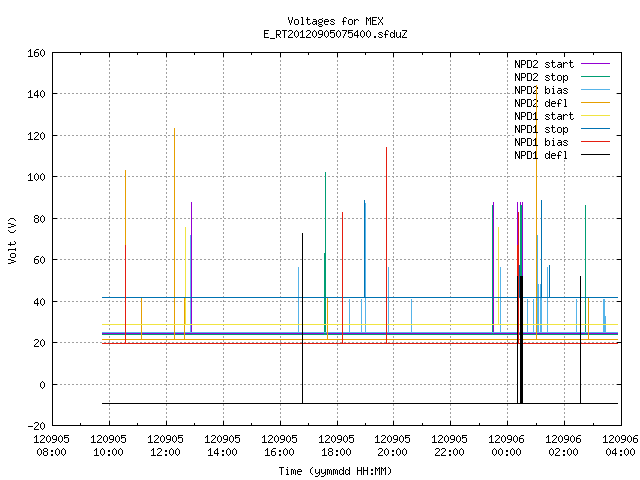Click the green spike reaching 102 V before 18:00
This screenshot has height=480, width=640.
(325, 253)
